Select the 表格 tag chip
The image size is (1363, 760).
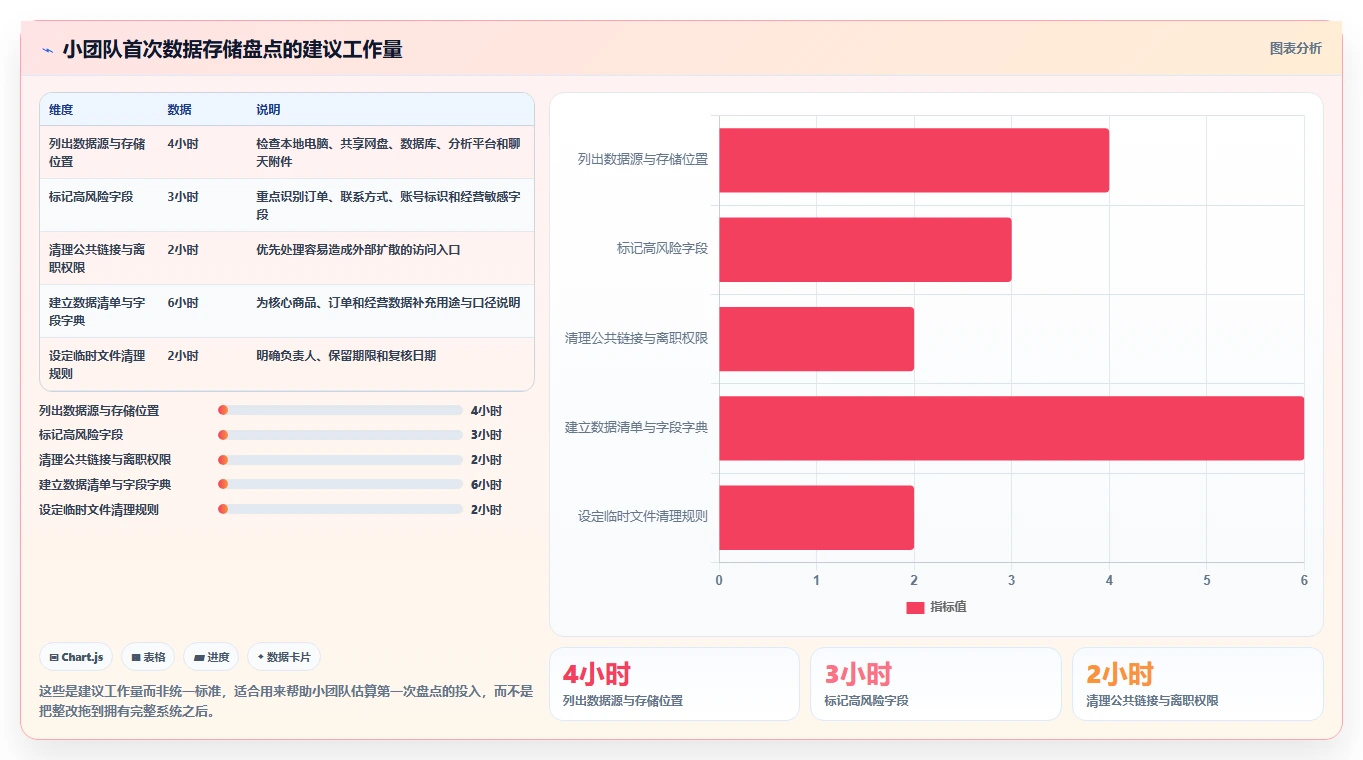click(x=148, y=657)
